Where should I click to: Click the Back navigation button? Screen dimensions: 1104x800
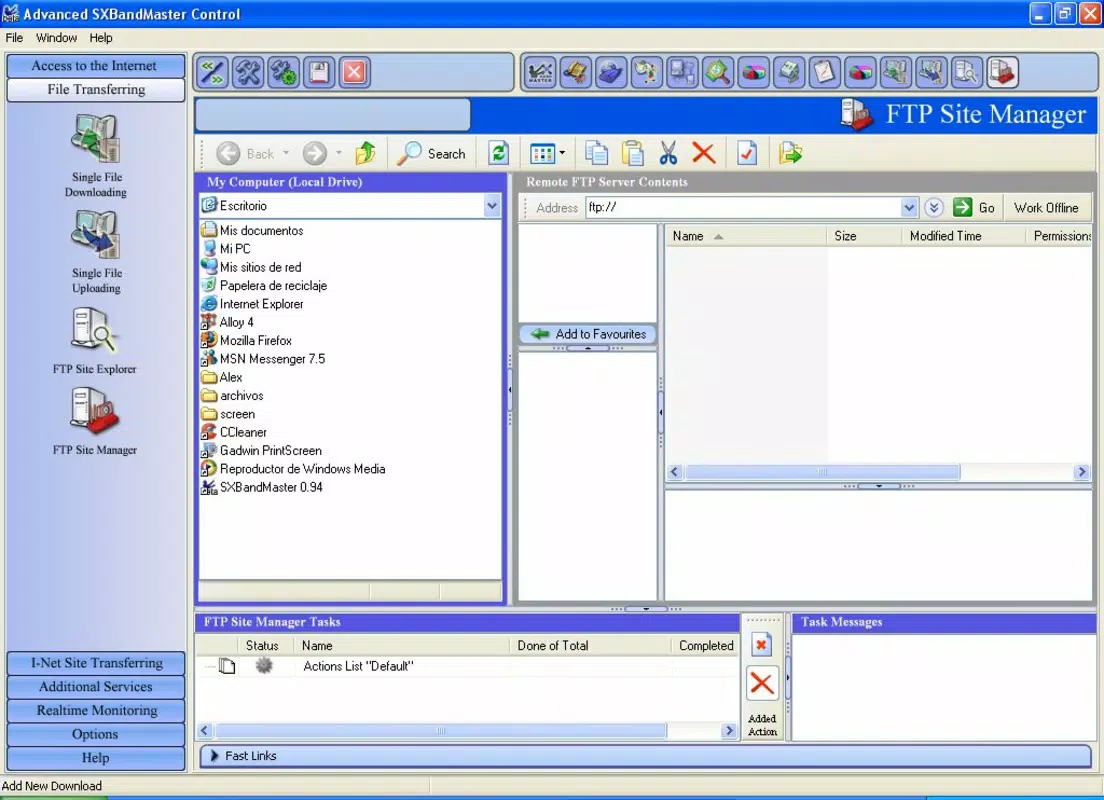pyautogui.click(x=246, y=153)
